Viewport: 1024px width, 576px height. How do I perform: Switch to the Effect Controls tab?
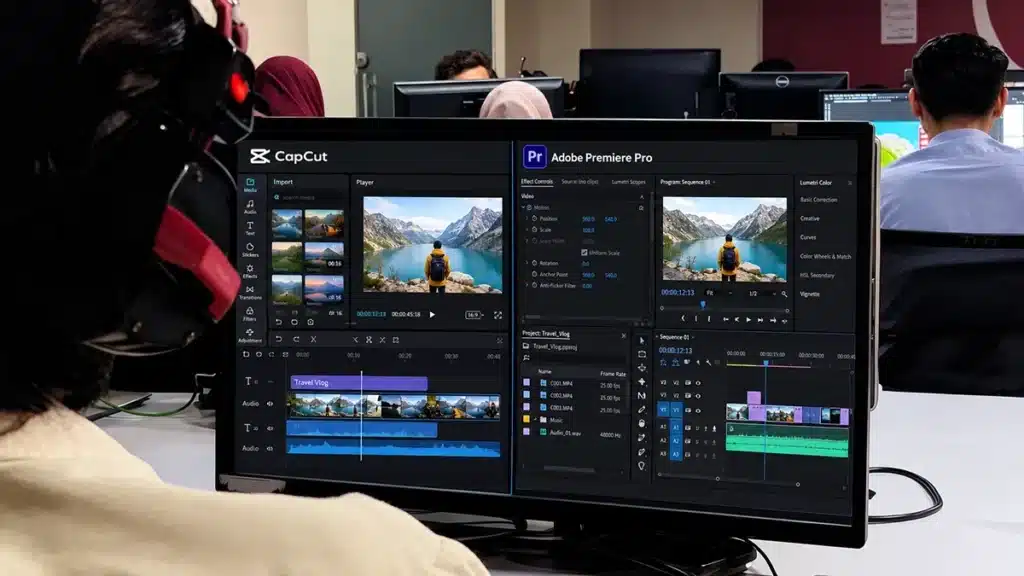coord(537,182)
